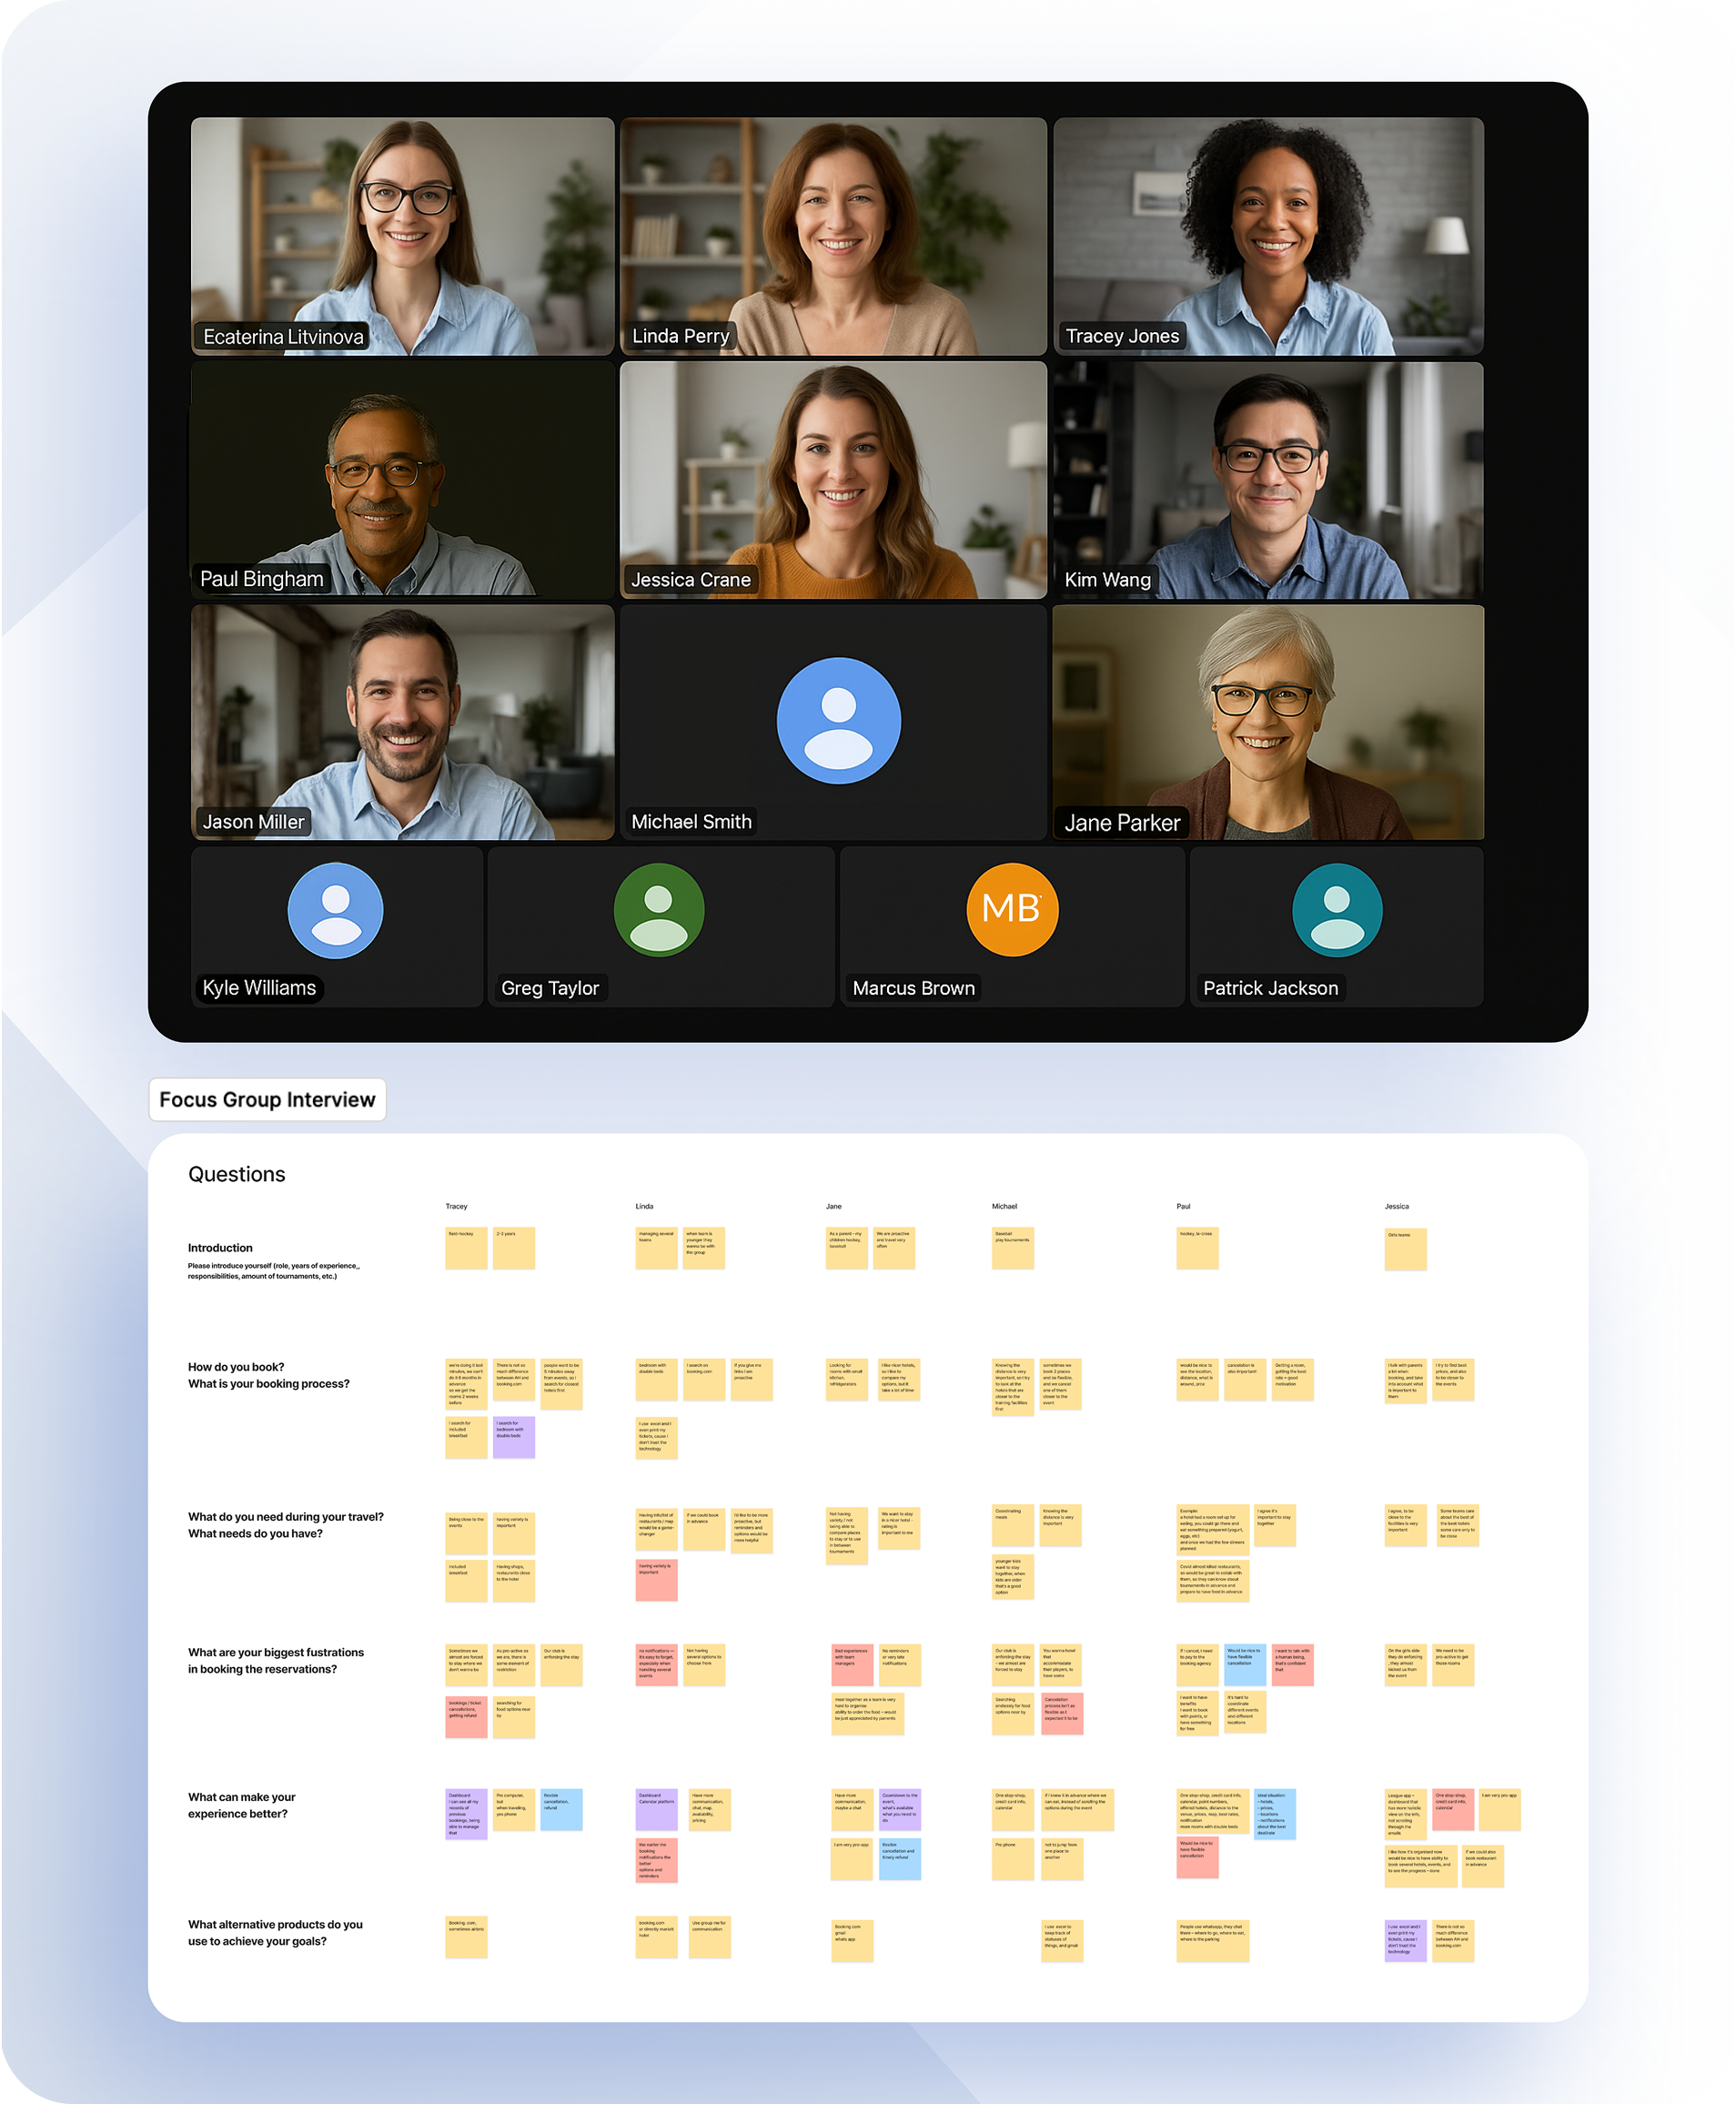Click the Focus Group Interview label
This screenshot has height=2104, width=1736.
pyautogui.click(x=267, y=1099)
